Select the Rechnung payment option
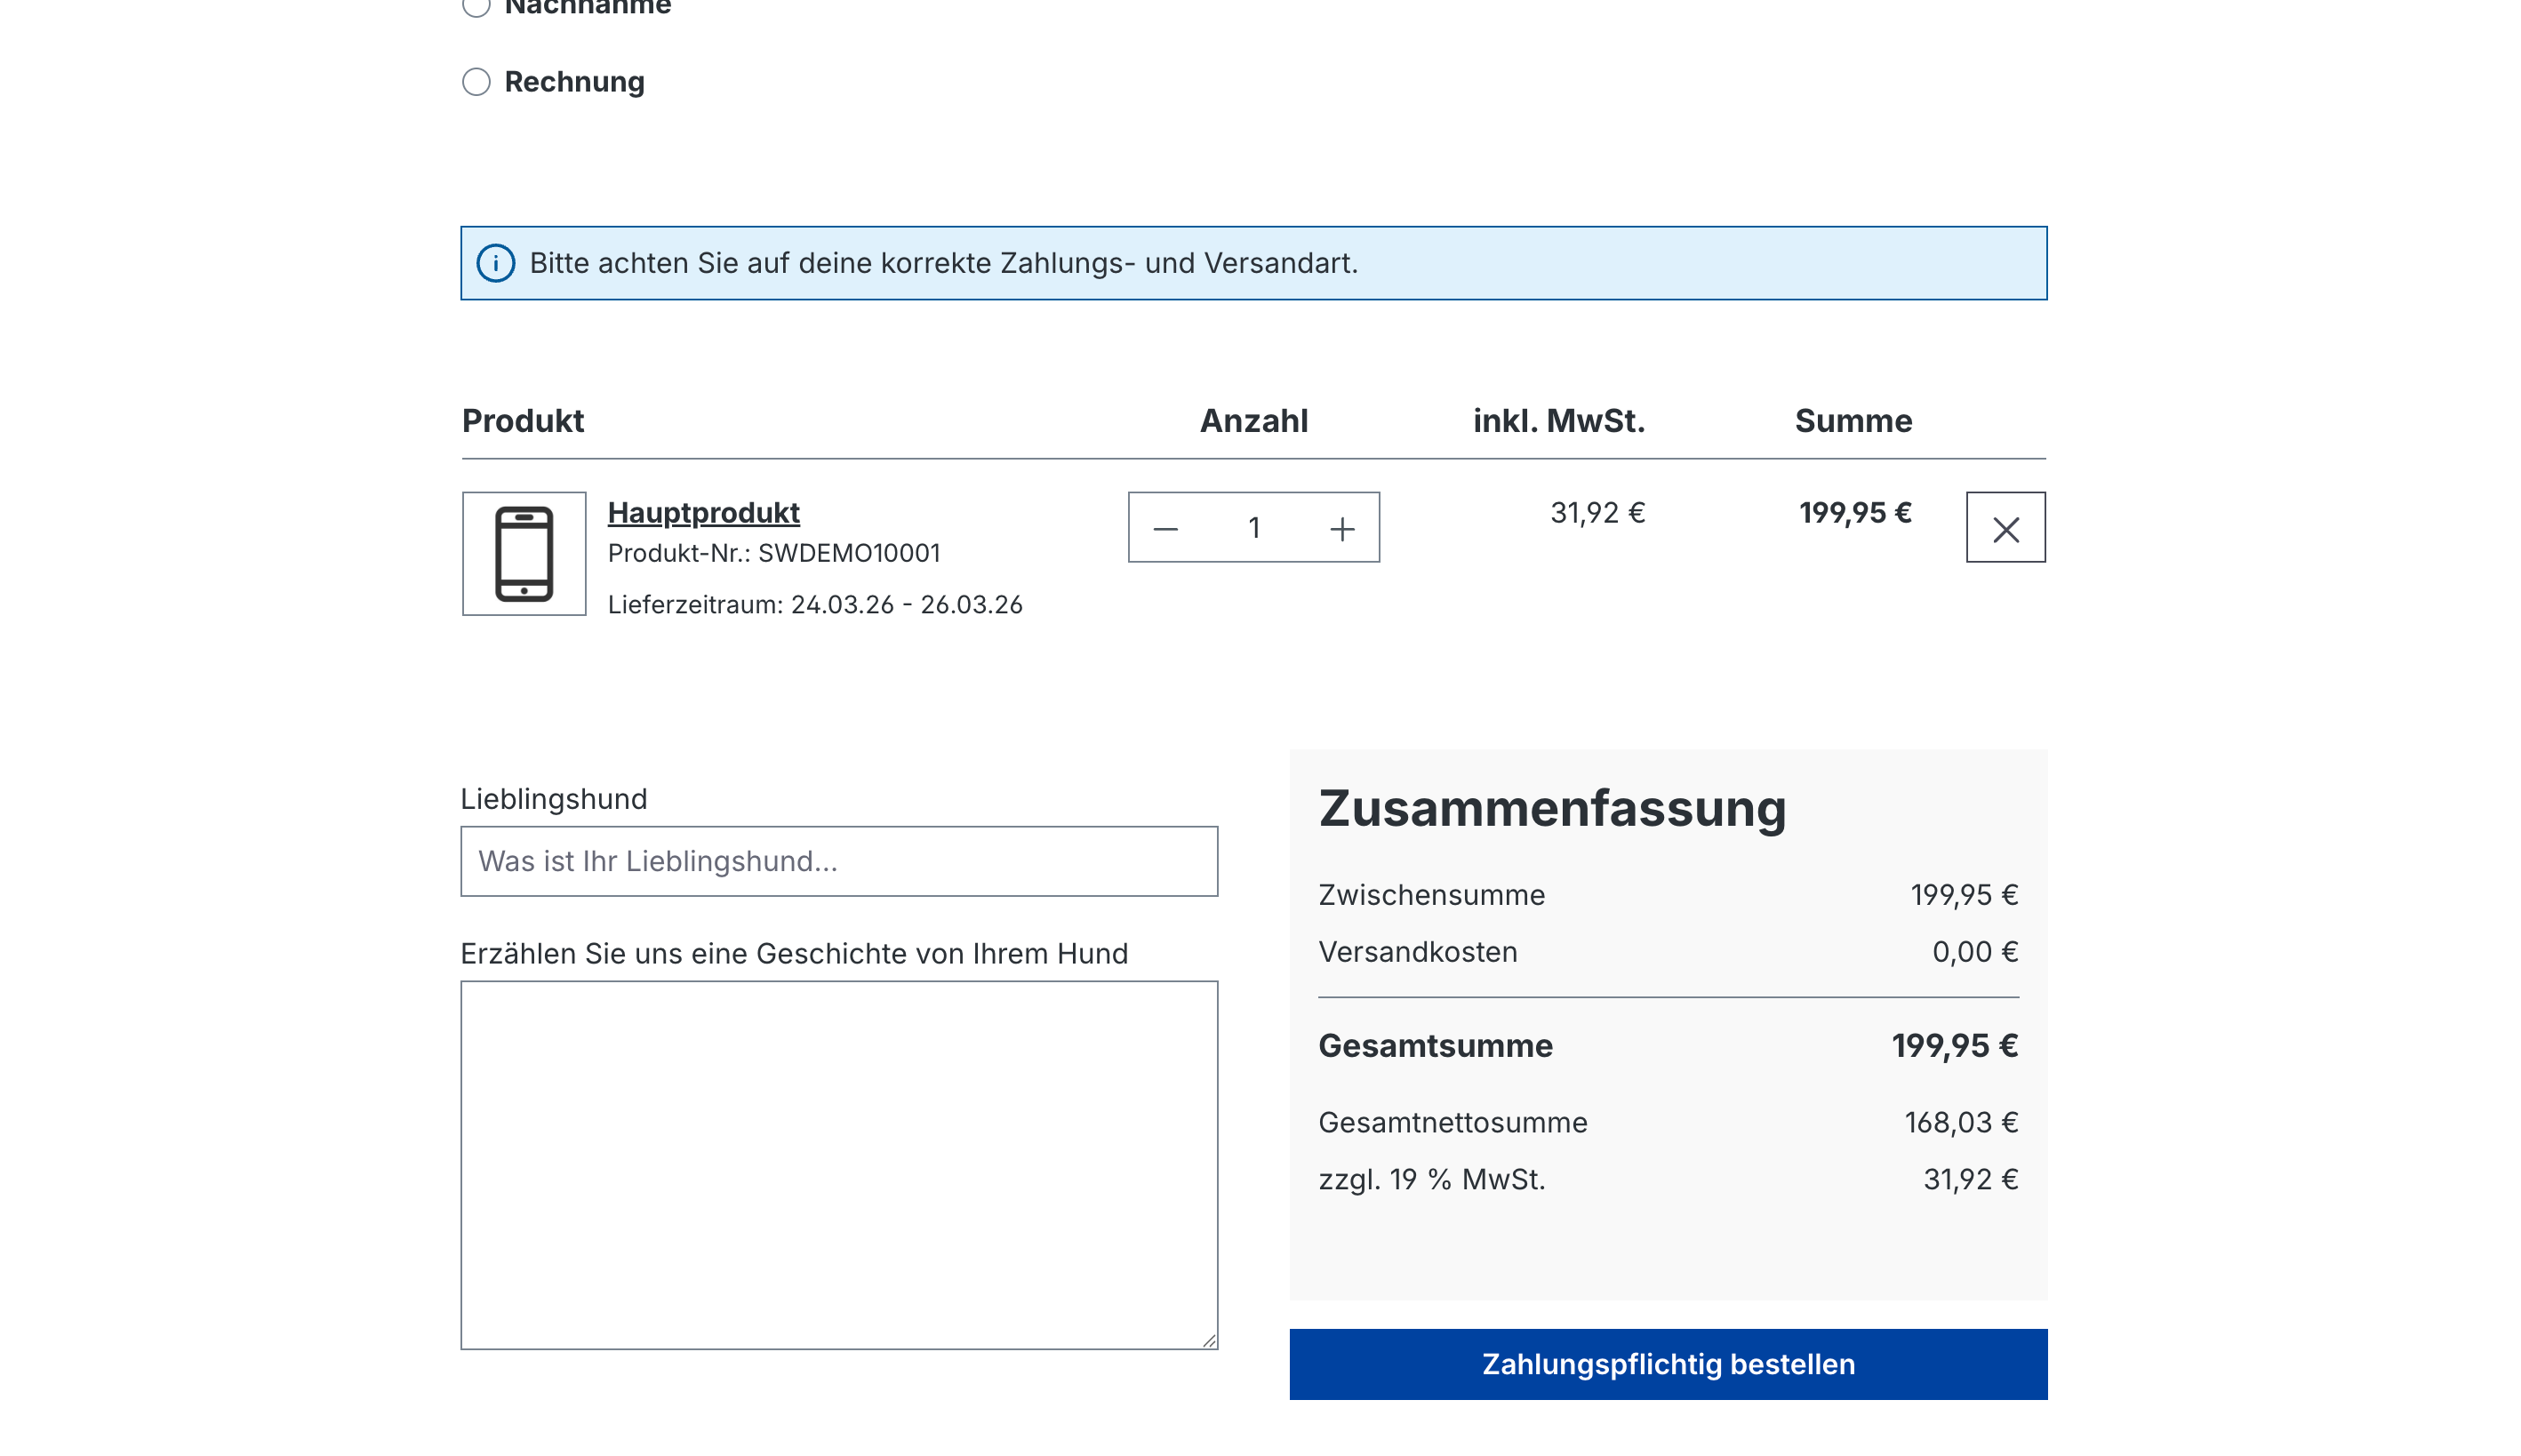 coord(477,84)
